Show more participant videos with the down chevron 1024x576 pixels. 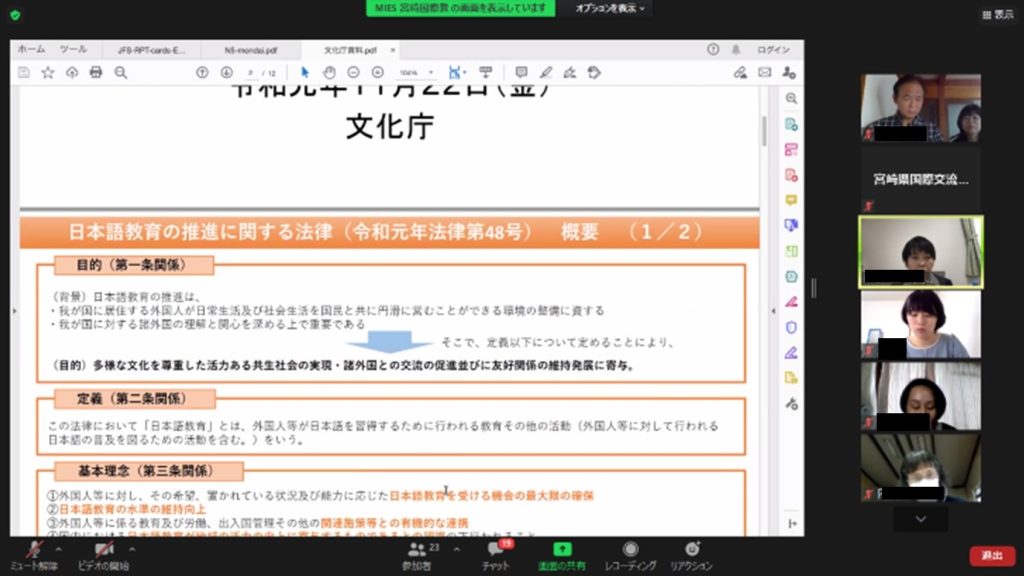click(x=921, y=519)
